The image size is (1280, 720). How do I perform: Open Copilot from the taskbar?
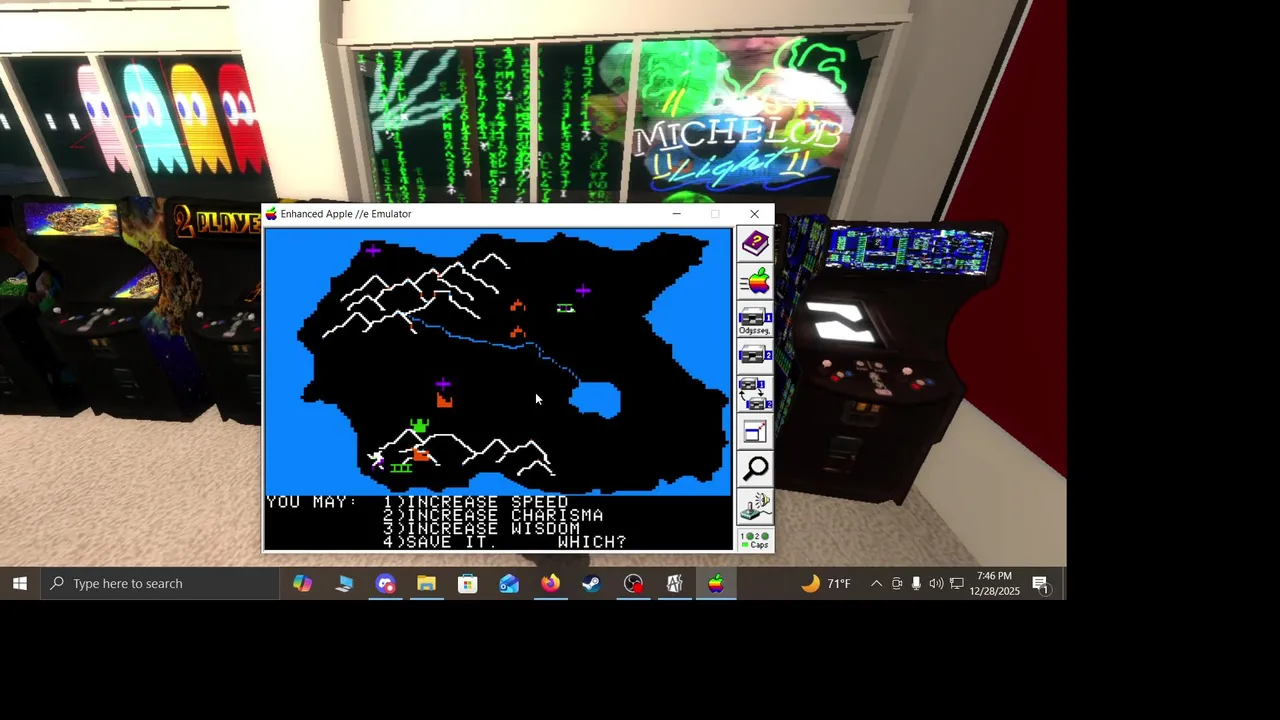click(x=302, y=583)
